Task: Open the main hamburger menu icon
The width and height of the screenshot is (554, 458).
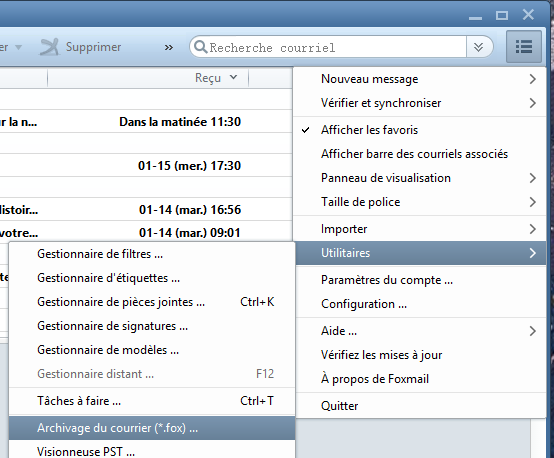Action: click(524, 47)
